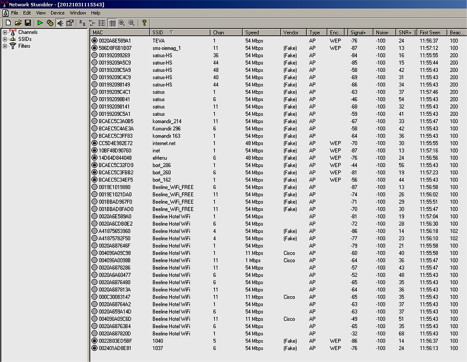
Task: Open the Device menu
Action: coord(57,13)
